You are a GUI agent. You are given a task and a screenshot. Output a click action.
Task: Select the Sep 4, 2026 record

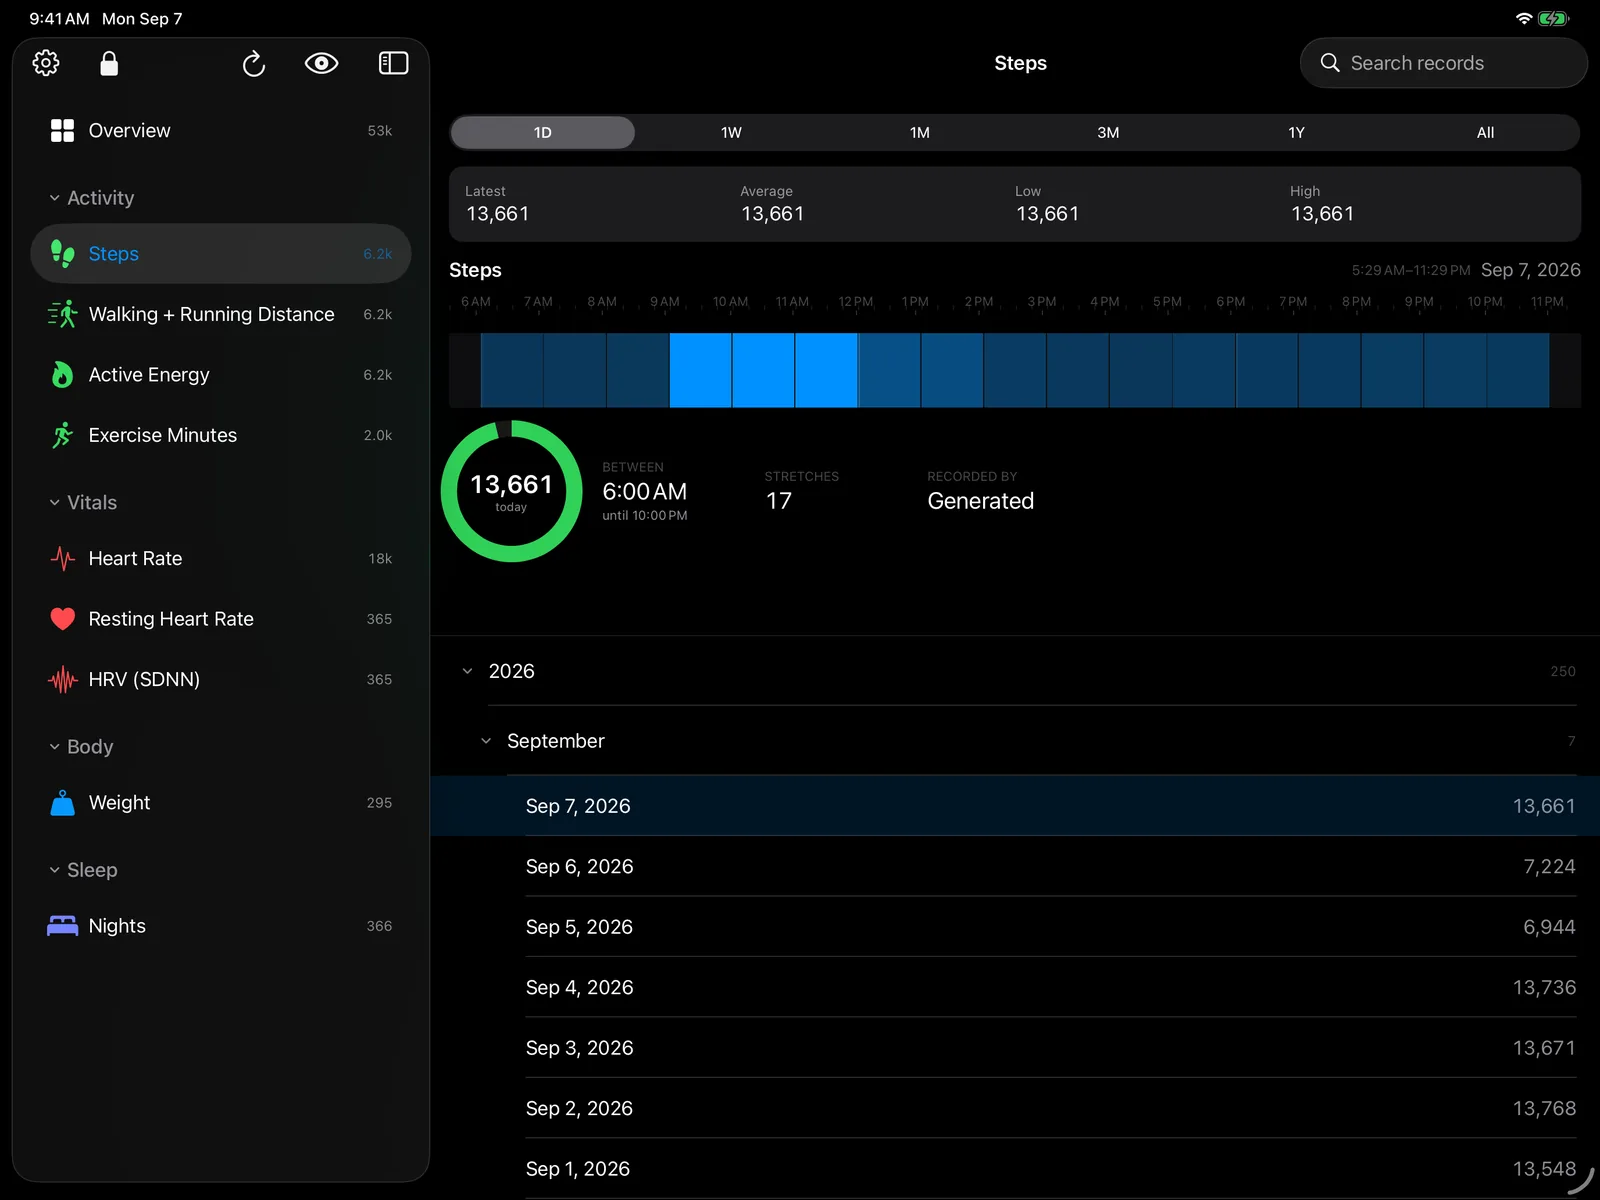tap(1015, 987)
